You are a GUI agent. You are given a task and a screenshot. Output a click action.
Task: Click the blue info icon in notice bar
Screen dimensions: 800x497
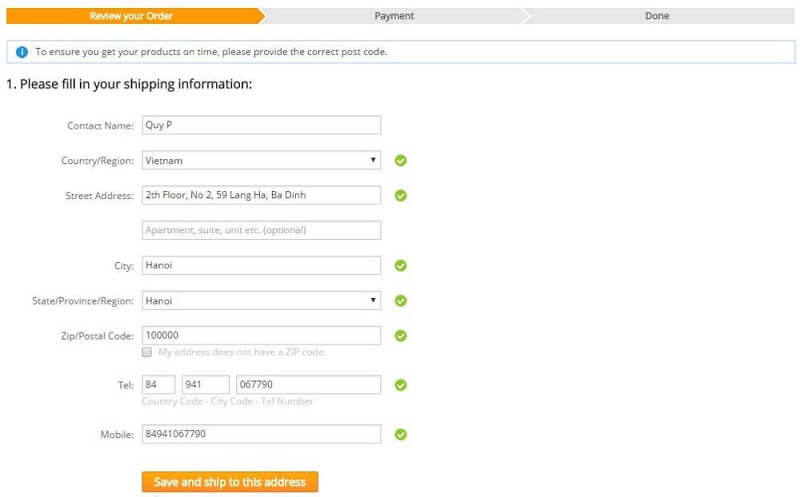coord(22,52)
